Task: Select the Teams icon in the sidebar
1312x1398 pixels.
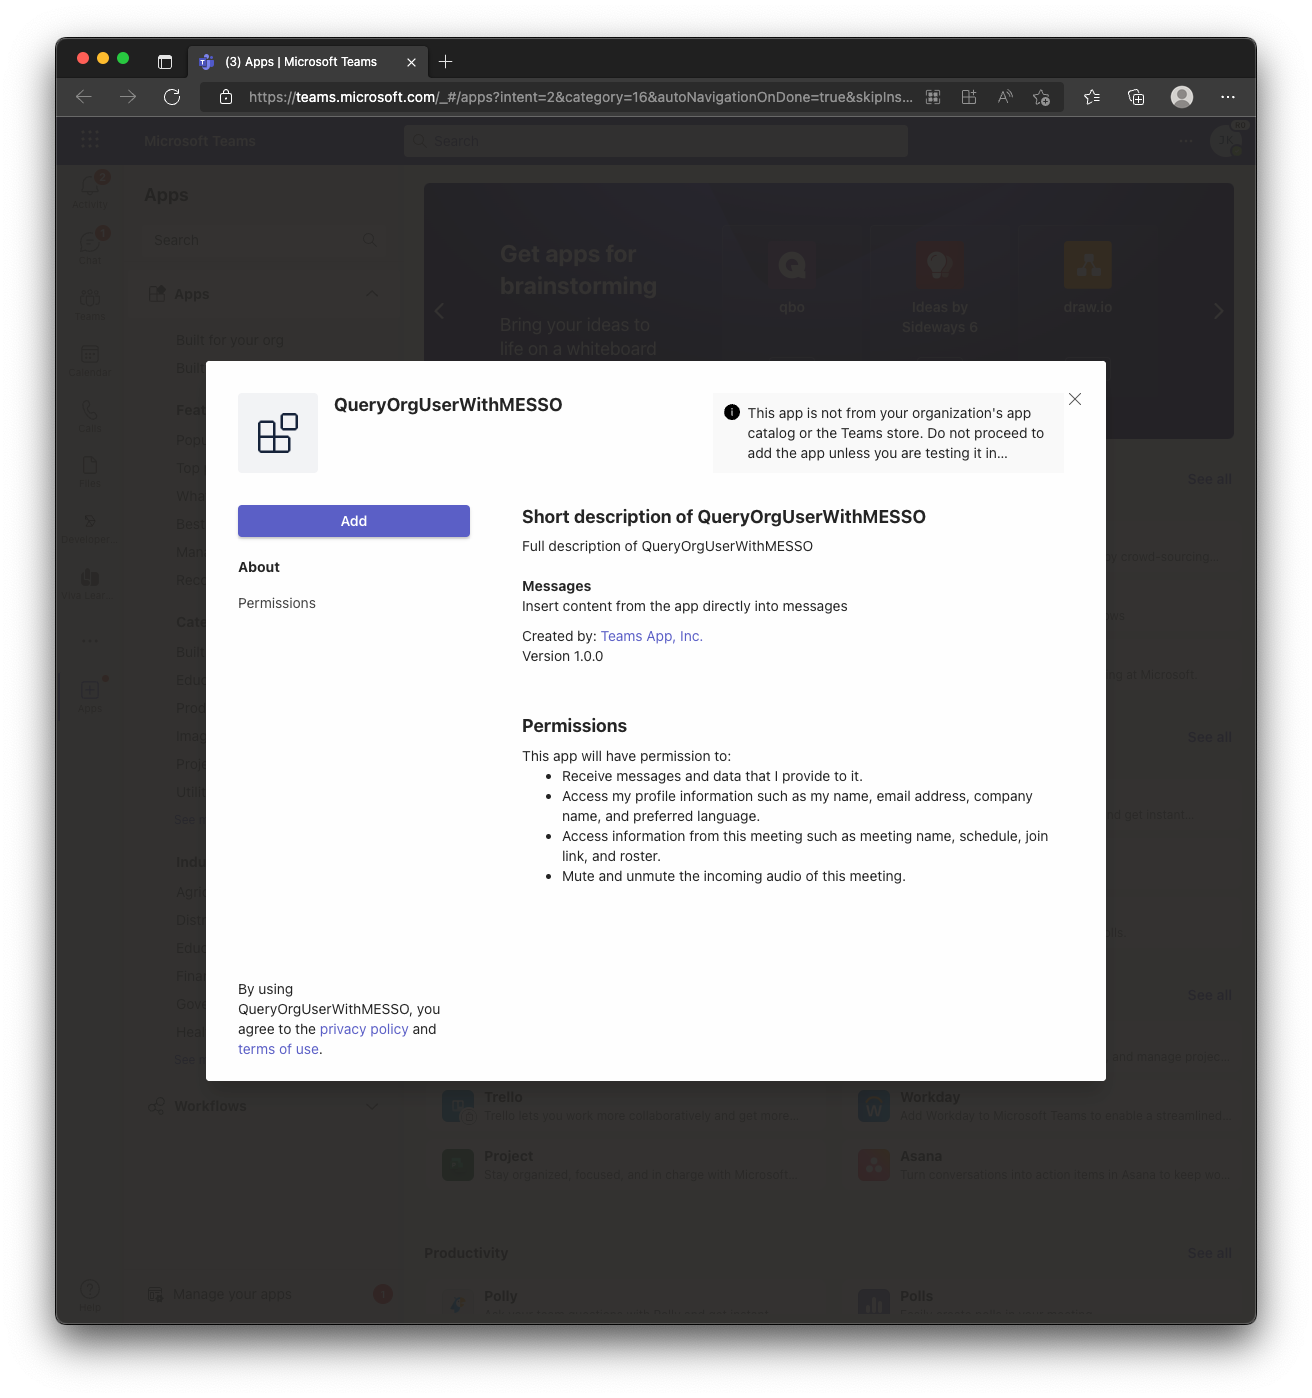Action: pos(90,303)
